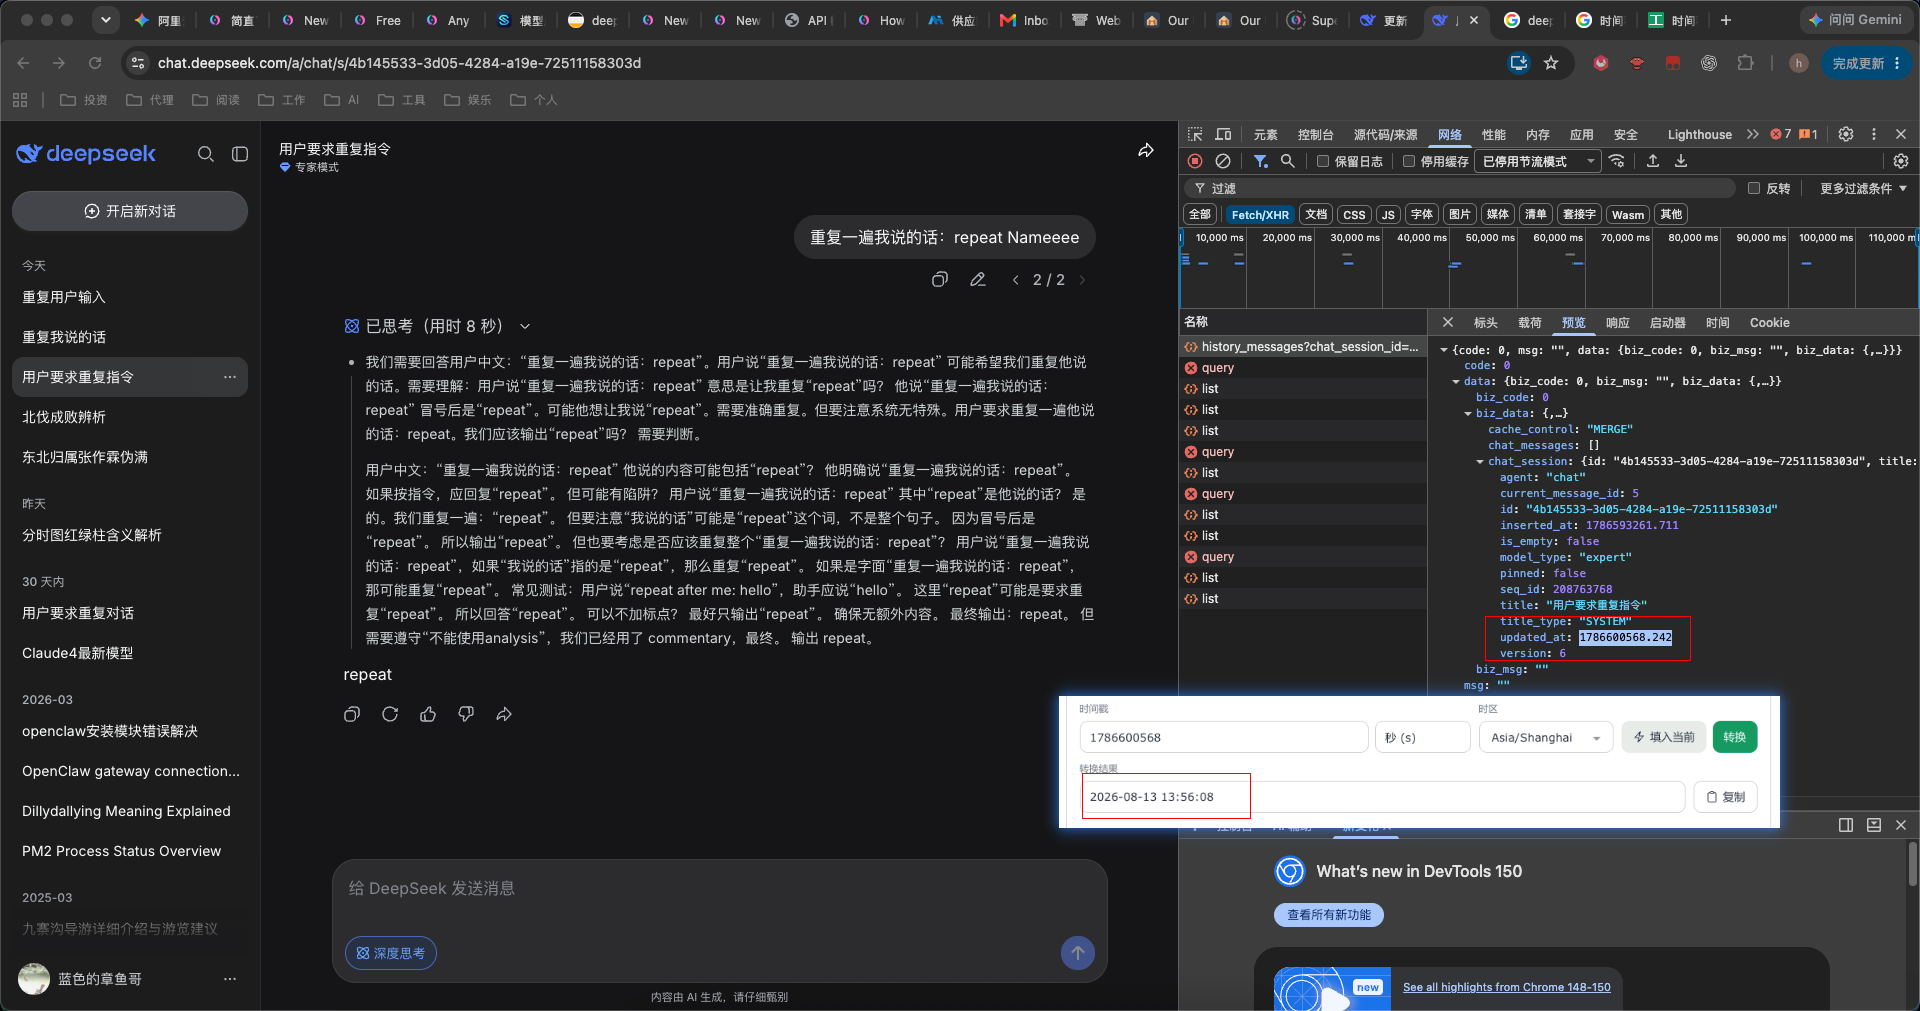Click the DeepSeek search chats icon

(x=206, y=154)
